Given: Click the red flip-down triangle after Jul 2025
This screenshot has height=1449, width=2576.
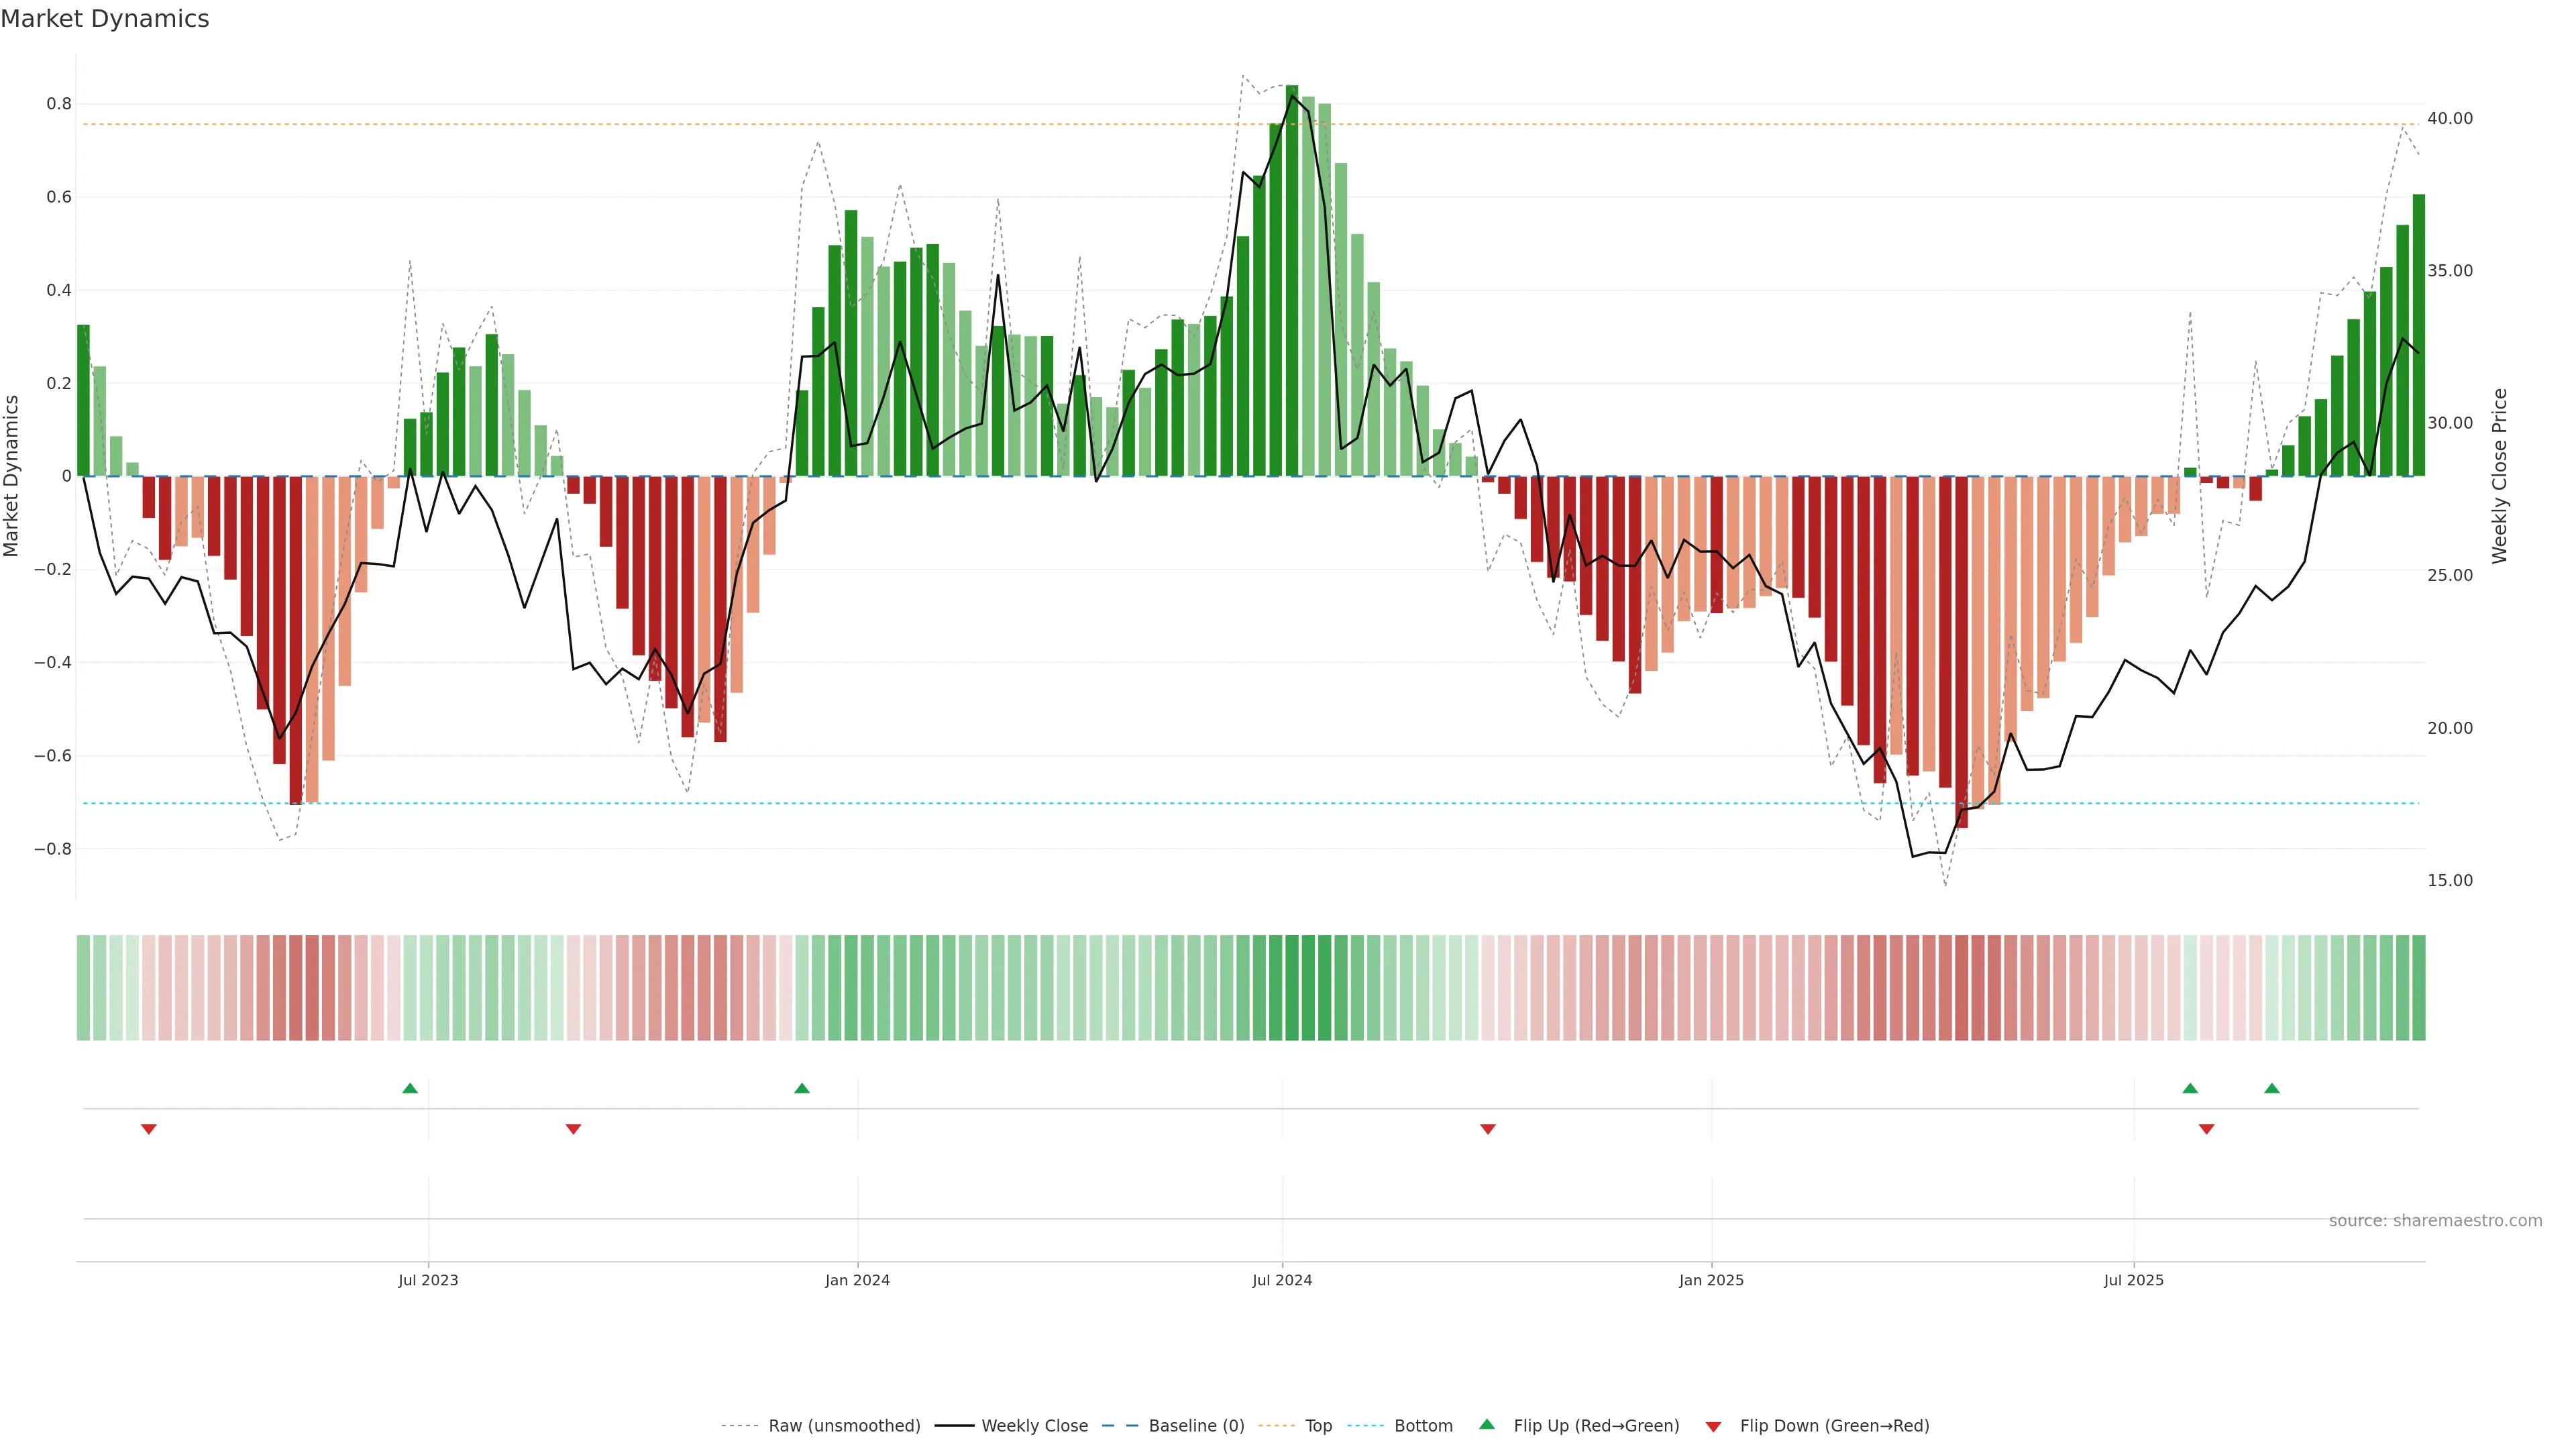Looking at the screenshot, I should [x=2207, y=1129].
